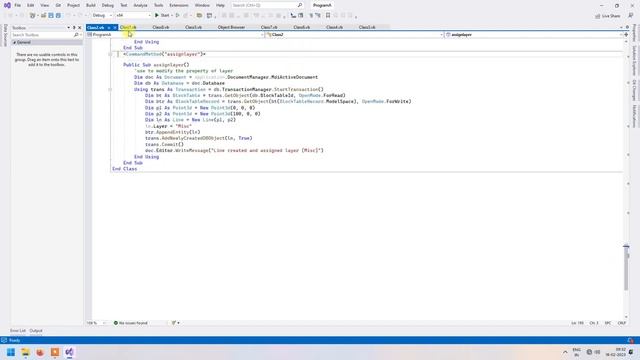Close the Toolbox panel
The width and height of the screenshot is (640, 360).
tap(80, 28)
